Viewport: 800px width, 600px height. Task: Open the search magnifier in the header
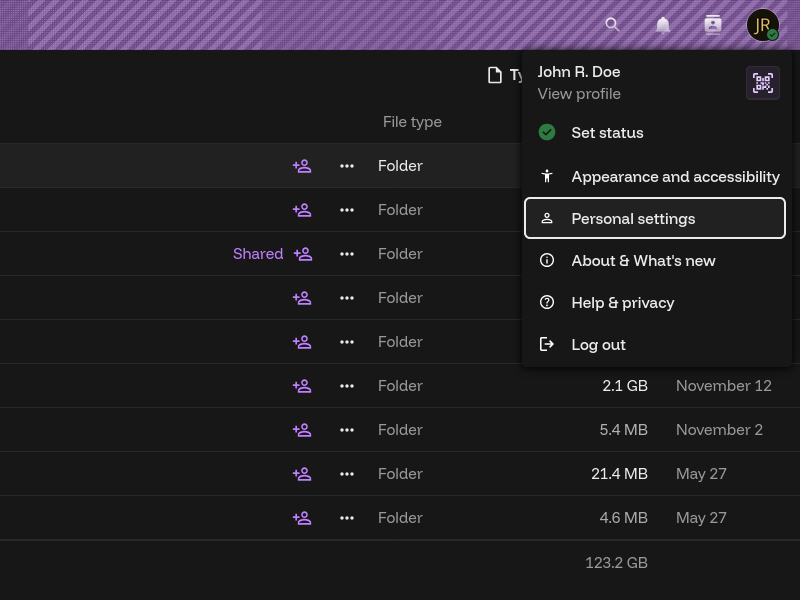[613, 25]
